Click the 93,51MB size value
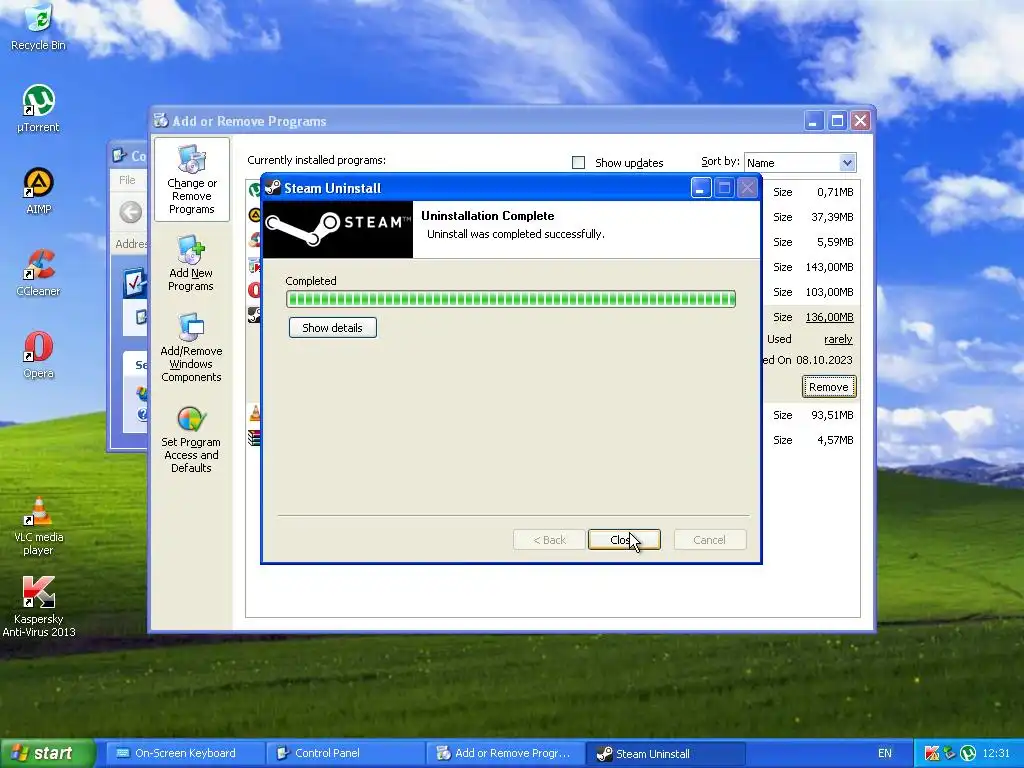The image size is (1024, 768). tap(832, 415)
